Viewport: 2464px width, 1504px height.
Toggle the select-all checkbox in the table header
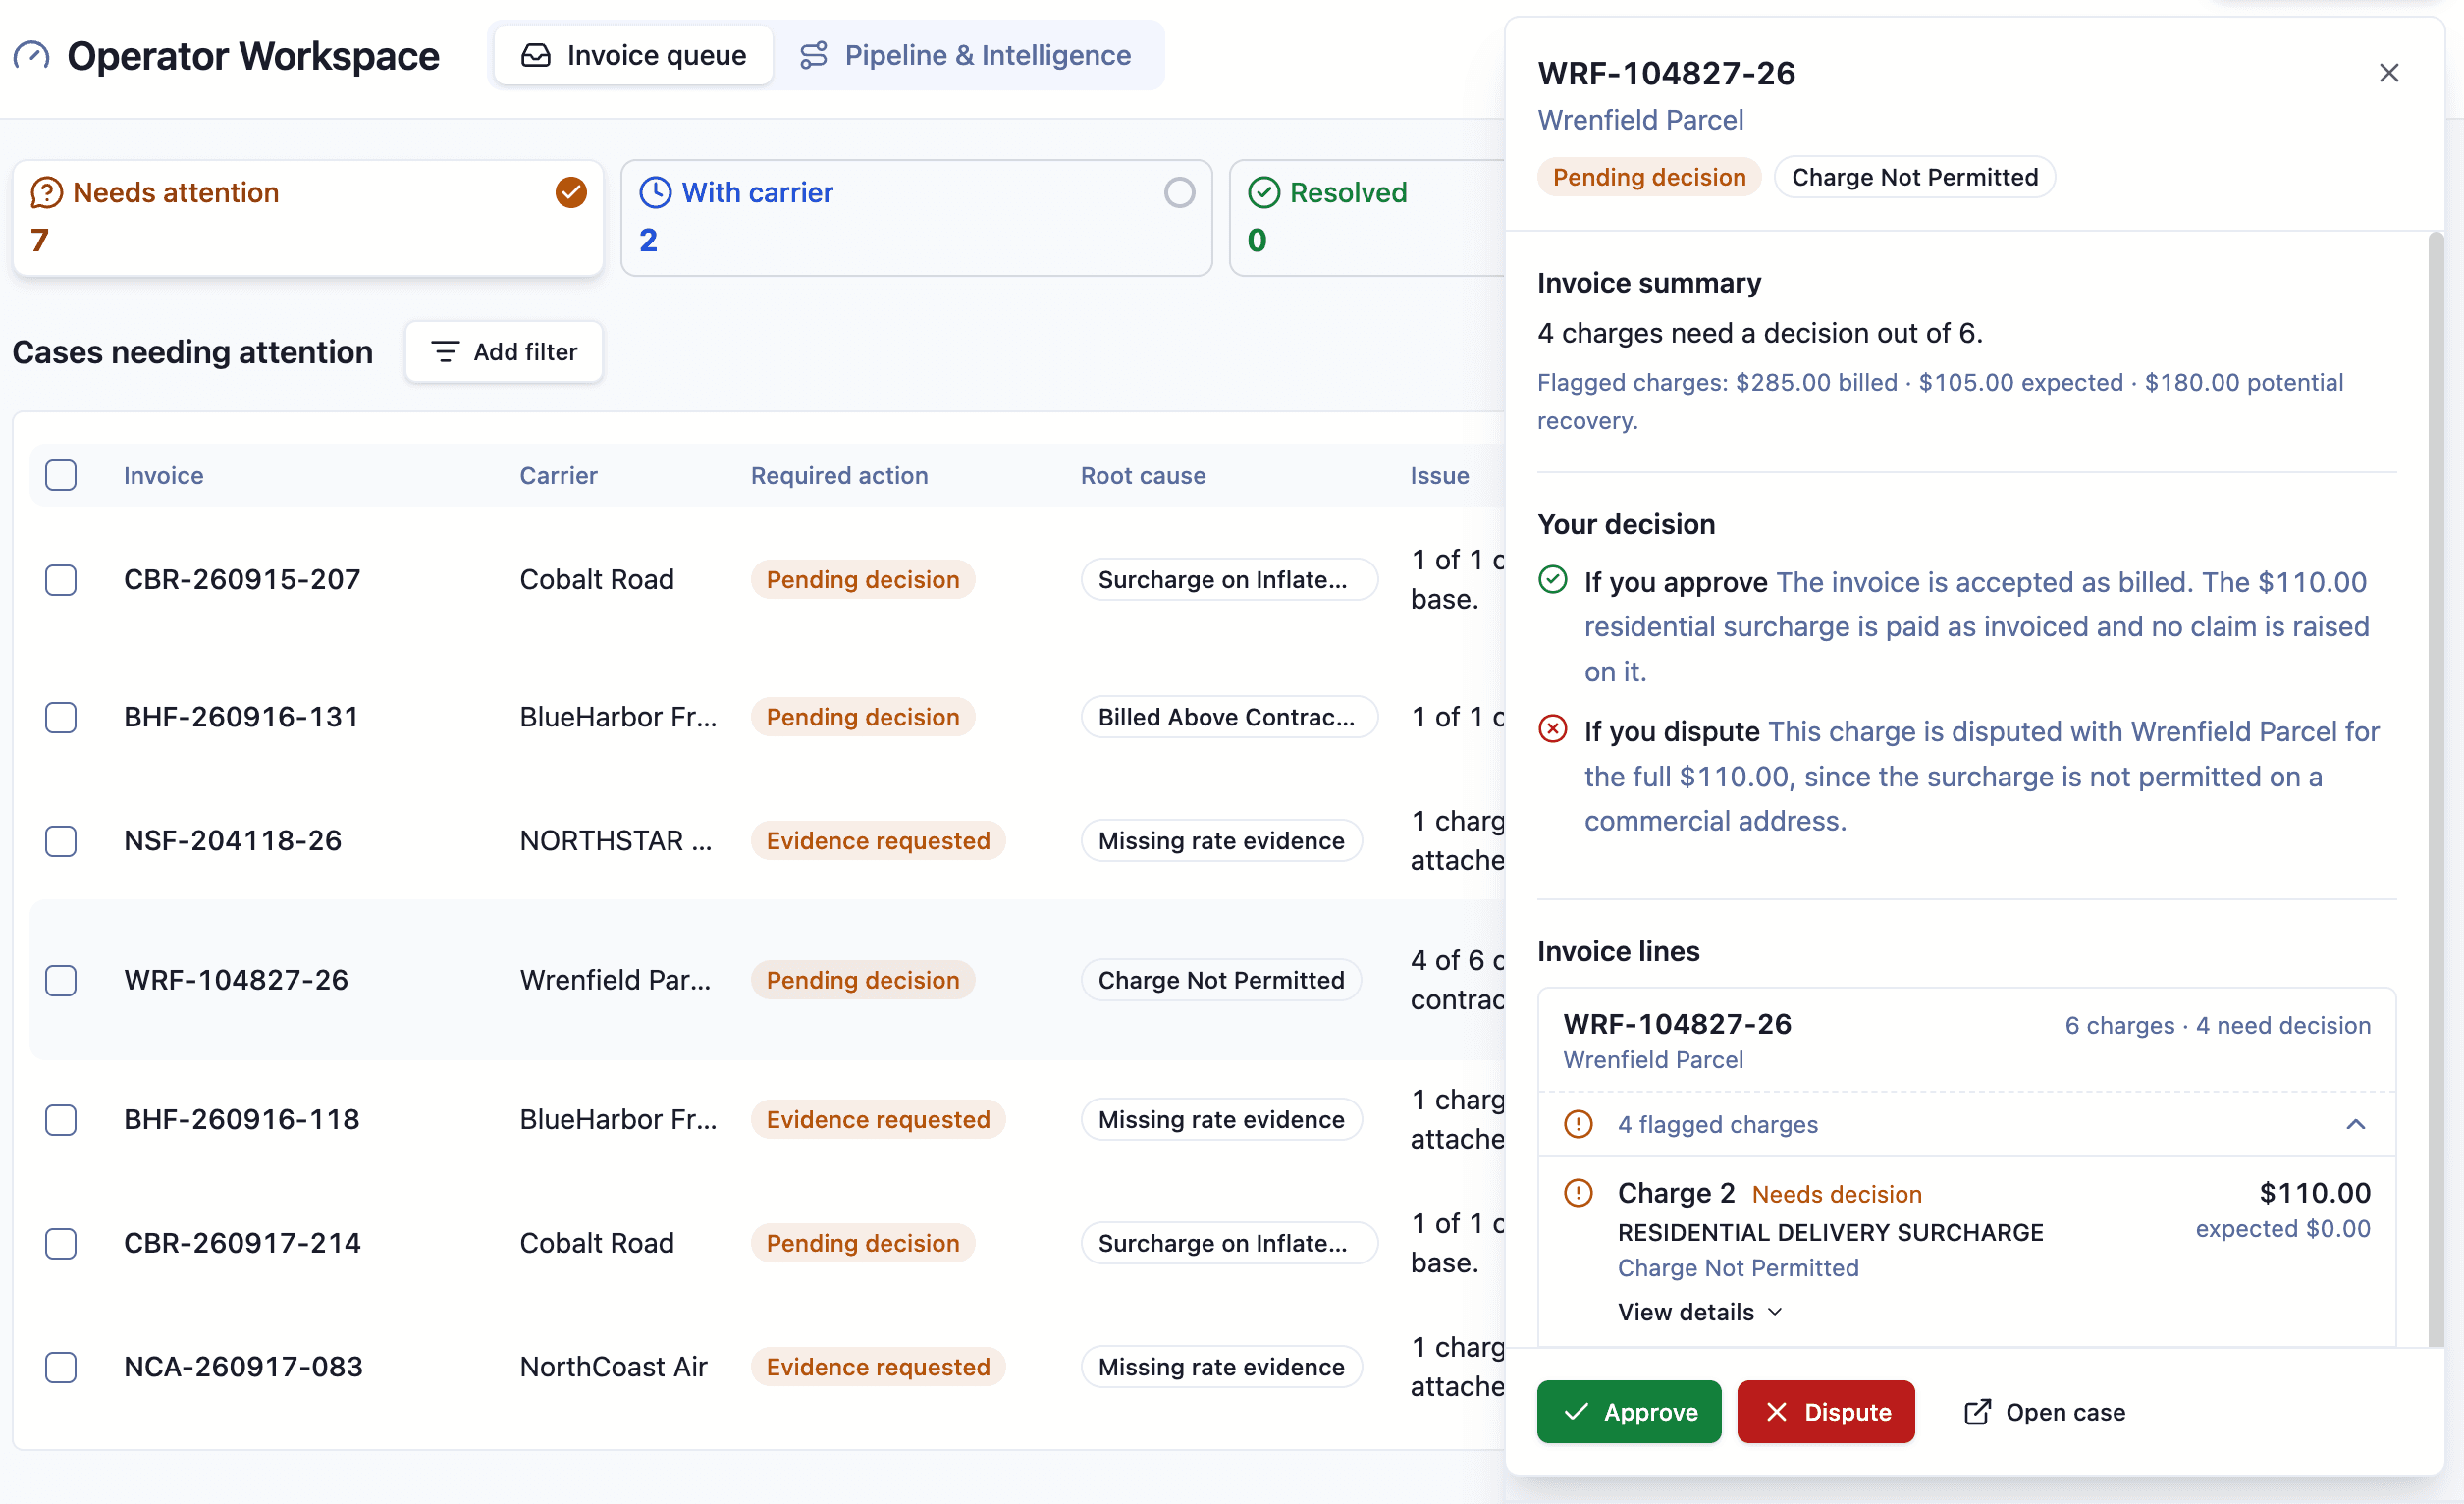(x=61, y=475)
